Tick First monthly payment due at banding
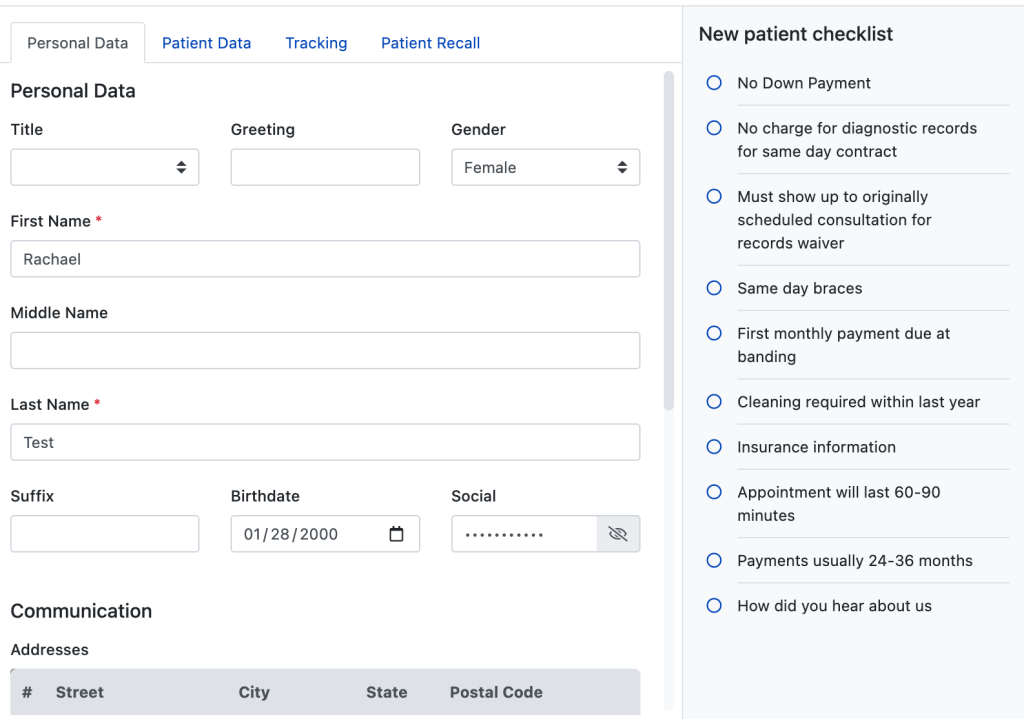This screenshot has height=719, width=1024. point(714,333)
